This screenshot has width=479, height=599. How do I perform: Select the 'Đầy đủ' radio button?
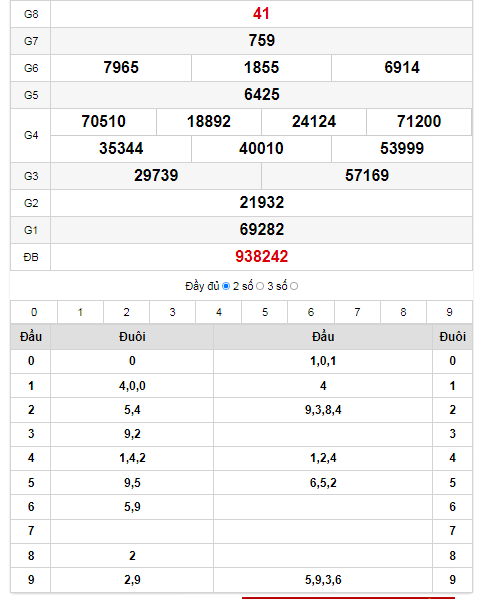226,286
